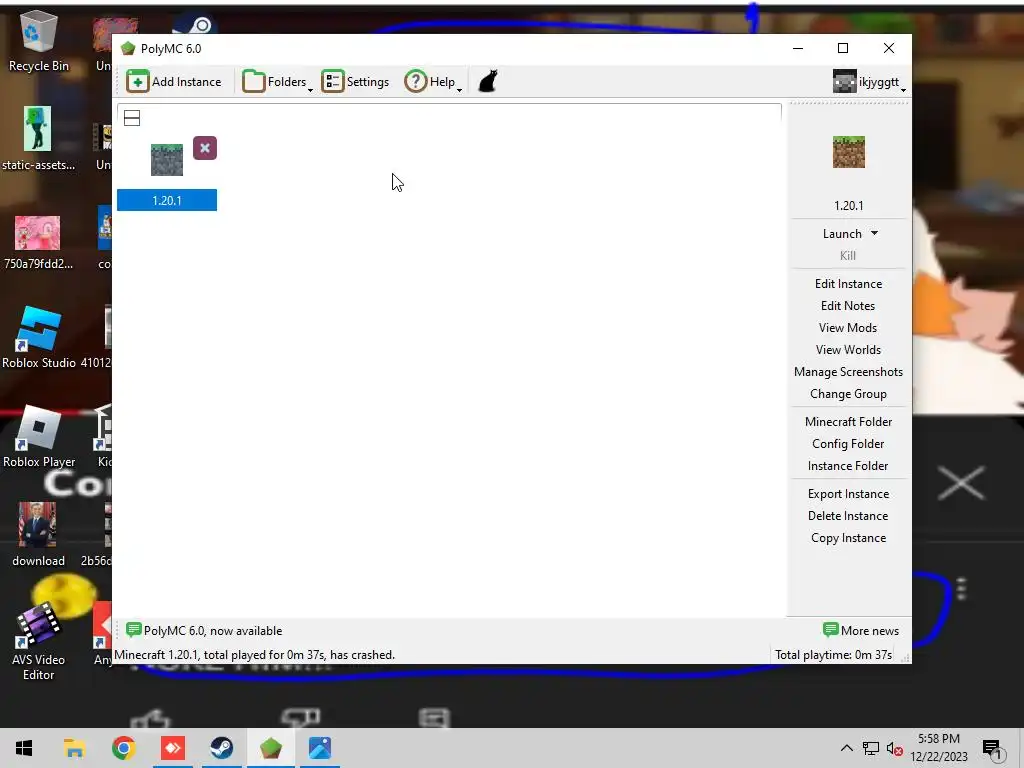Open Google Chrome from taskbar
The height and width of the screenshot is (768, 1024).
point(123,748)
